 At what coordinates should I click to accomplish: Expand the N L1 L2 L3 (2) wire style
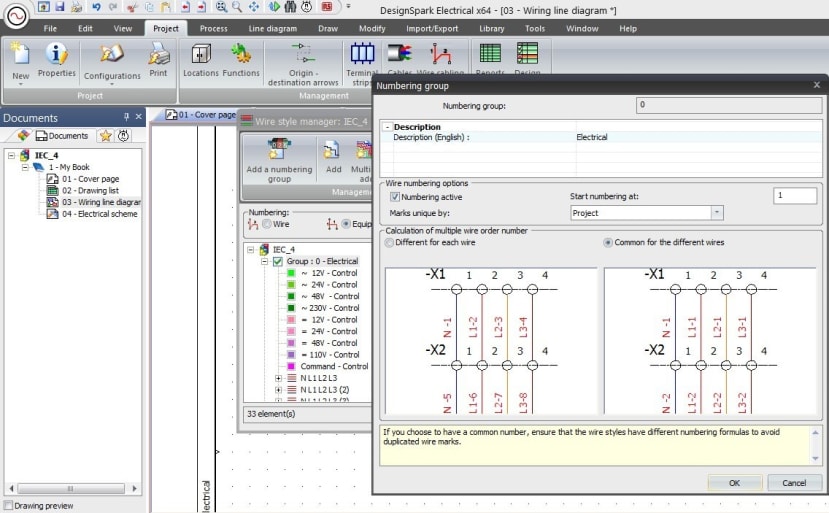pyautogui.click(x=279, y=390)
